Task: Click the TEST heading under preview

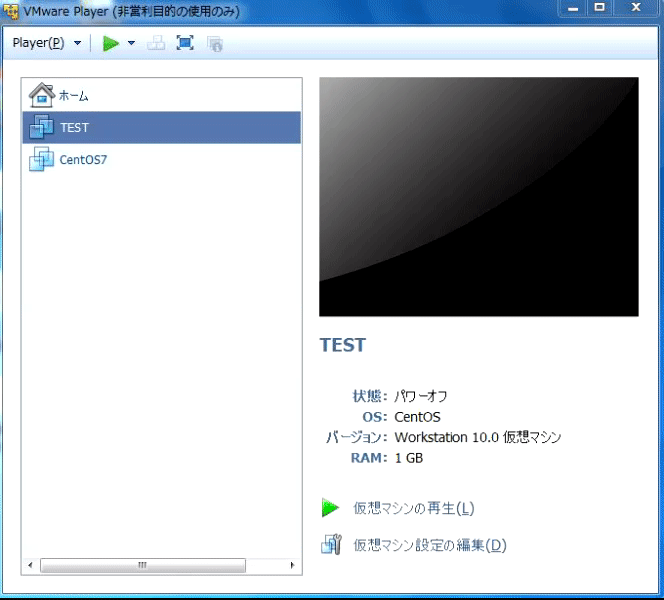Action: [x=343, y=345]
